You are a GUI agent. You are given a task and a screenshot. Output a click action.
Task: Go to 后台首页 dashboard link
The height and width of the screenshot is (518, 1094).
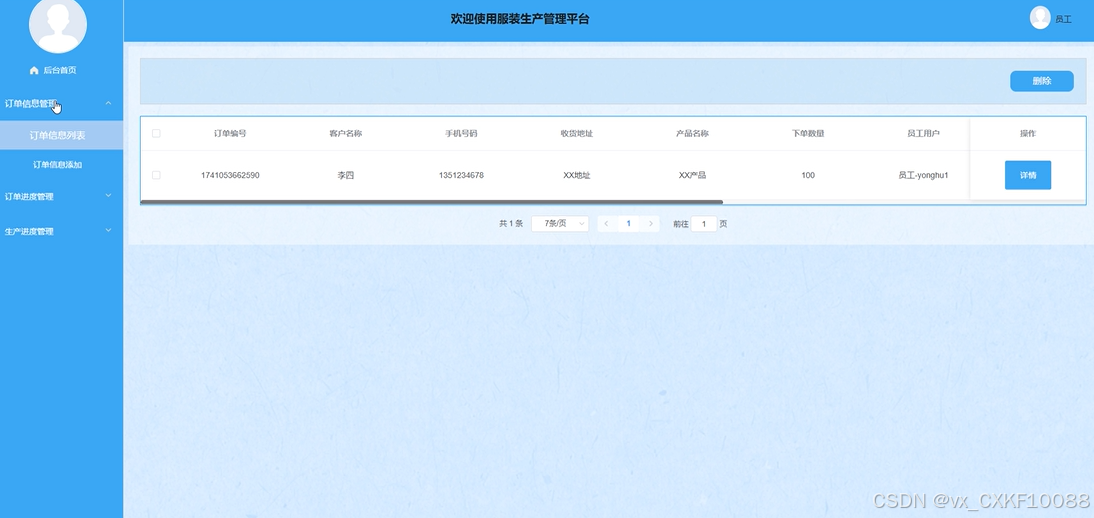coord(59,71)
